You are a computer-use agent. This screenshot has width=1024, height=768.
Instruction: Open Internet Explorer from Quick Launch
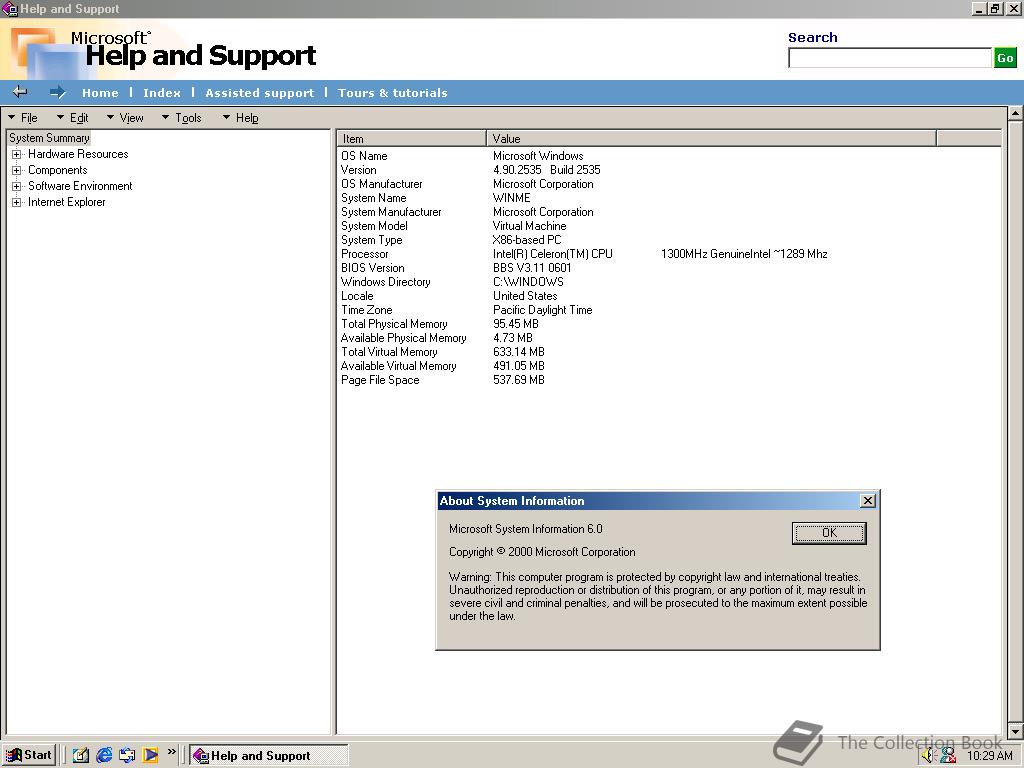(x=104, y=755)
